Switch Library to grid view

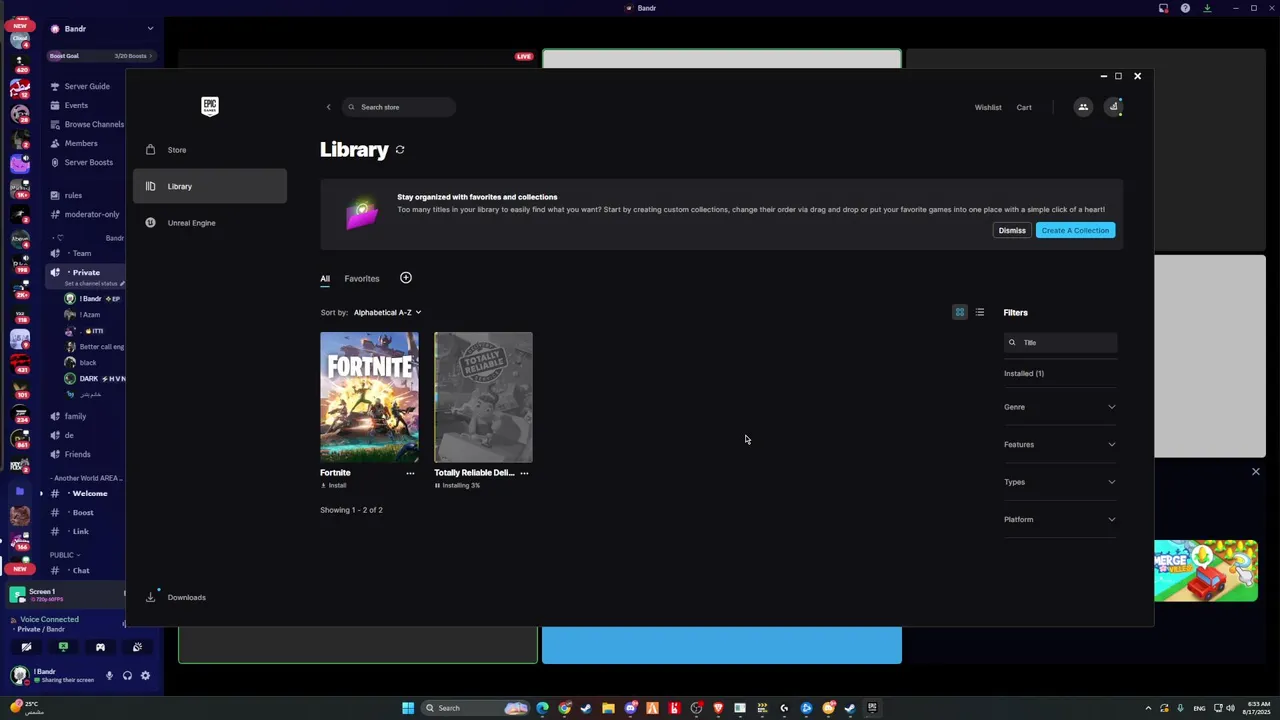960,313
